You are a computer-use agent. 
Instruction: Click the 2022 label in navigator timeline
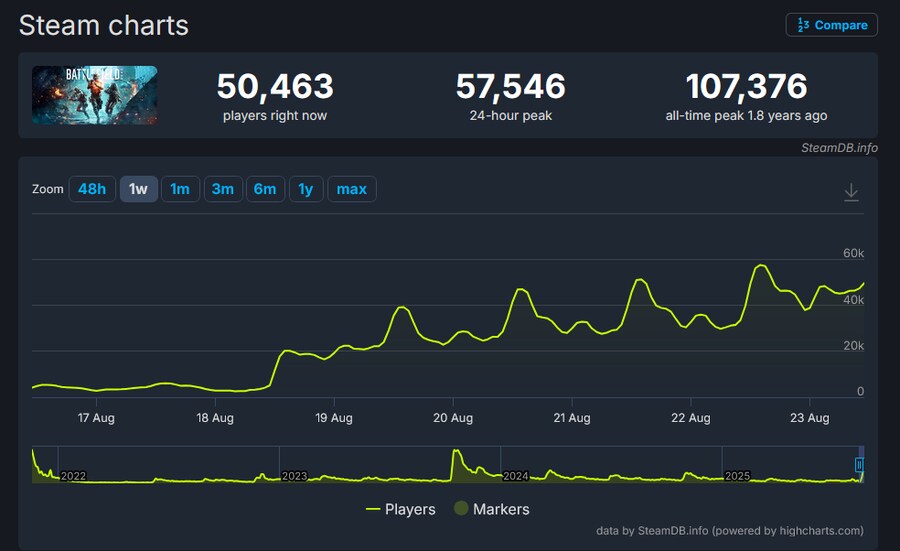click(73, 476)
